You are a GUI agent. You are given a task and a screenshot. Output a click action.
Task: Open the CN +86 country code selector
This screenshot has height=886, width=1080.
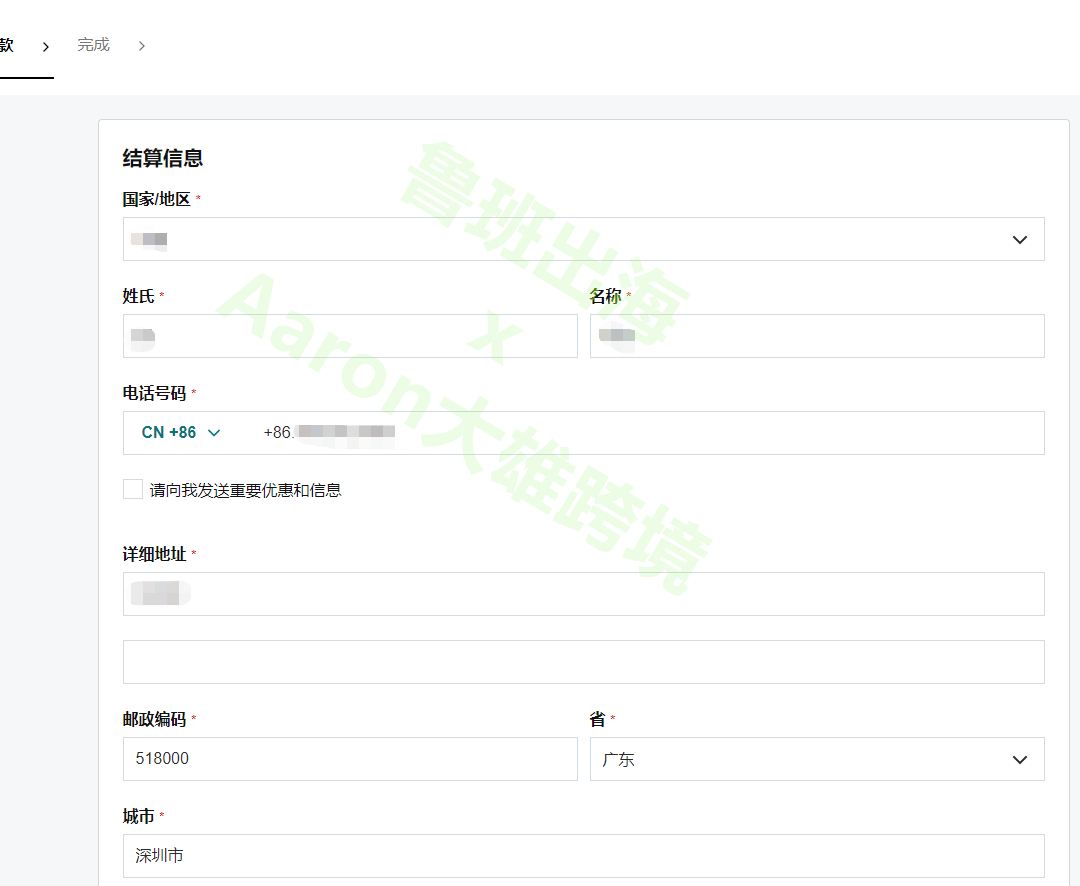(x=180, y=432)
